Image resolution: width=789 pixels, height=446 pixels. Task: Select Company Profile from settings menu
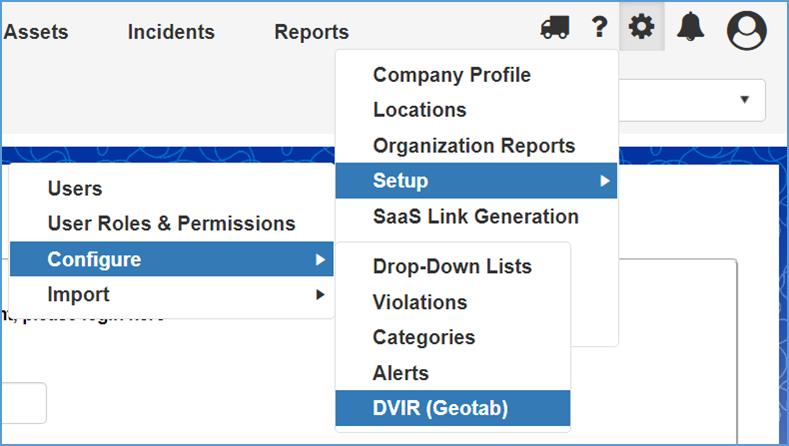pyautogui.click(x=451, y=75)
